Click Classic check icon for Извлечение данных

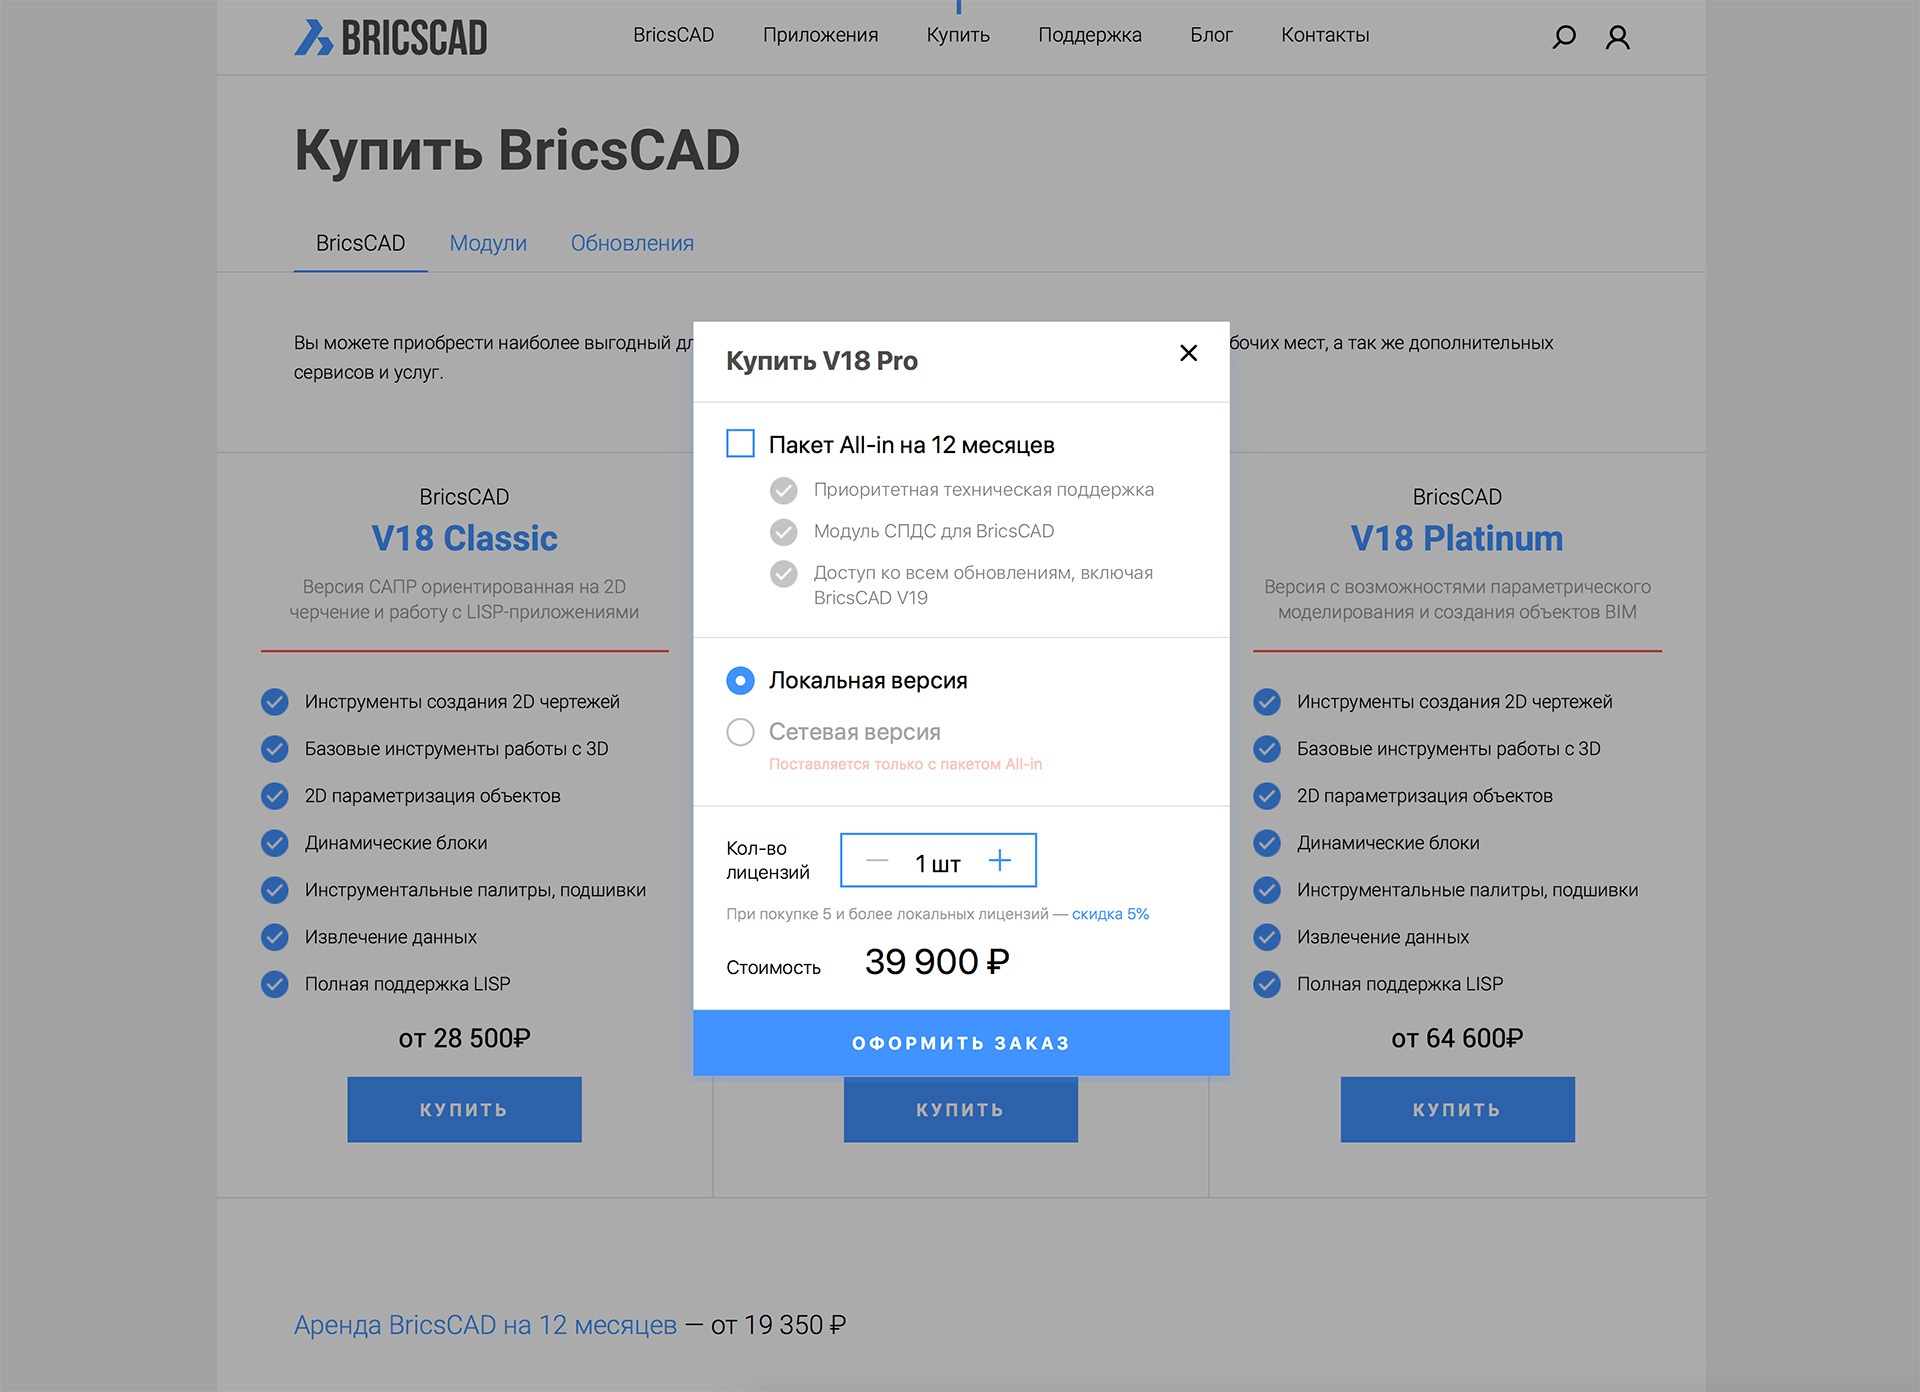275,937
